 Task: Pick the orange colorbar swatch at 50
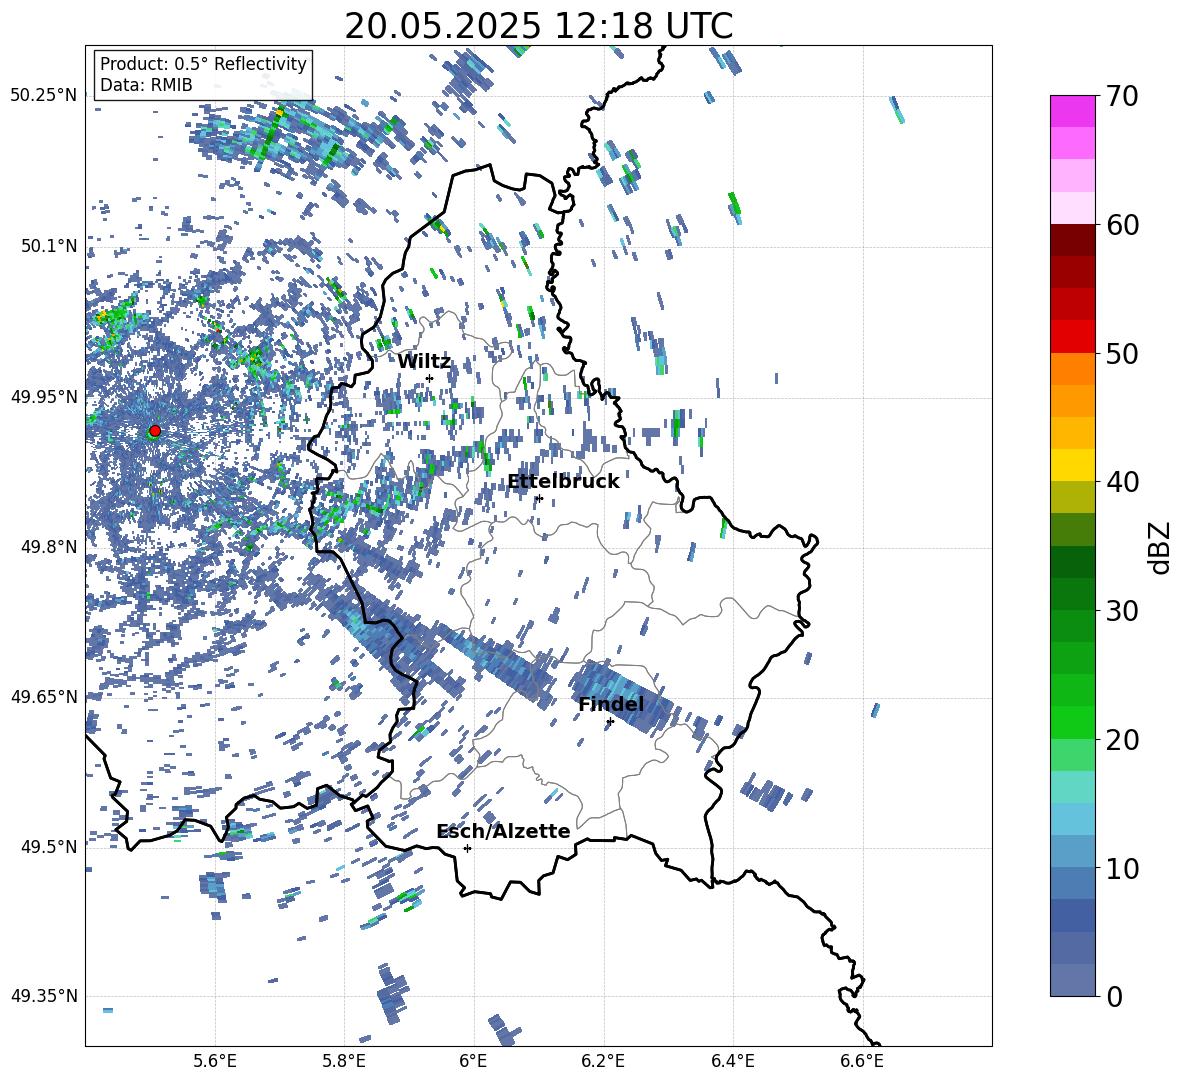coord(1072,368)
